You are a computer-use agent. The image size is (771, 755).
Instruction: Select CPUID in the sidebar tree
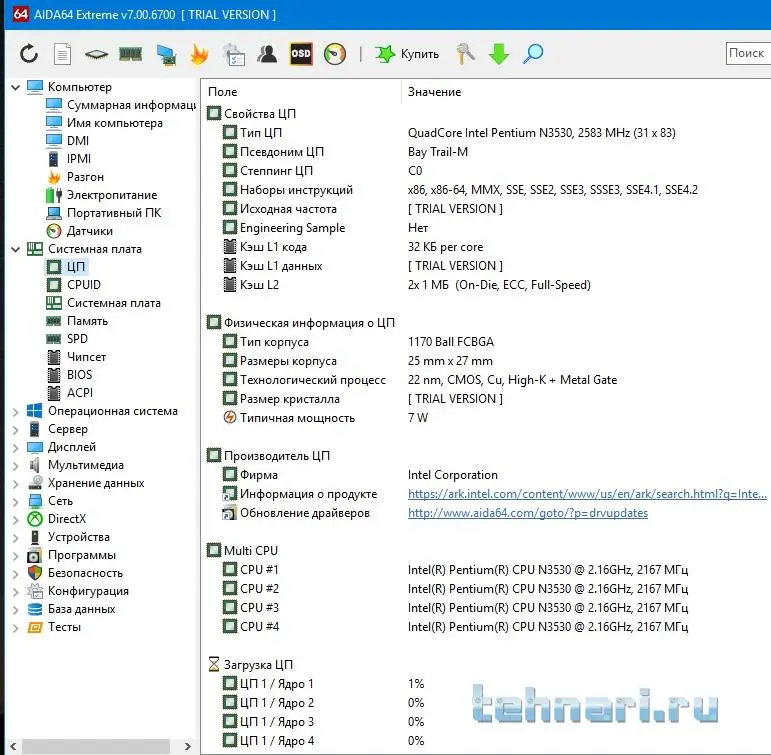[x=83, y=285]
